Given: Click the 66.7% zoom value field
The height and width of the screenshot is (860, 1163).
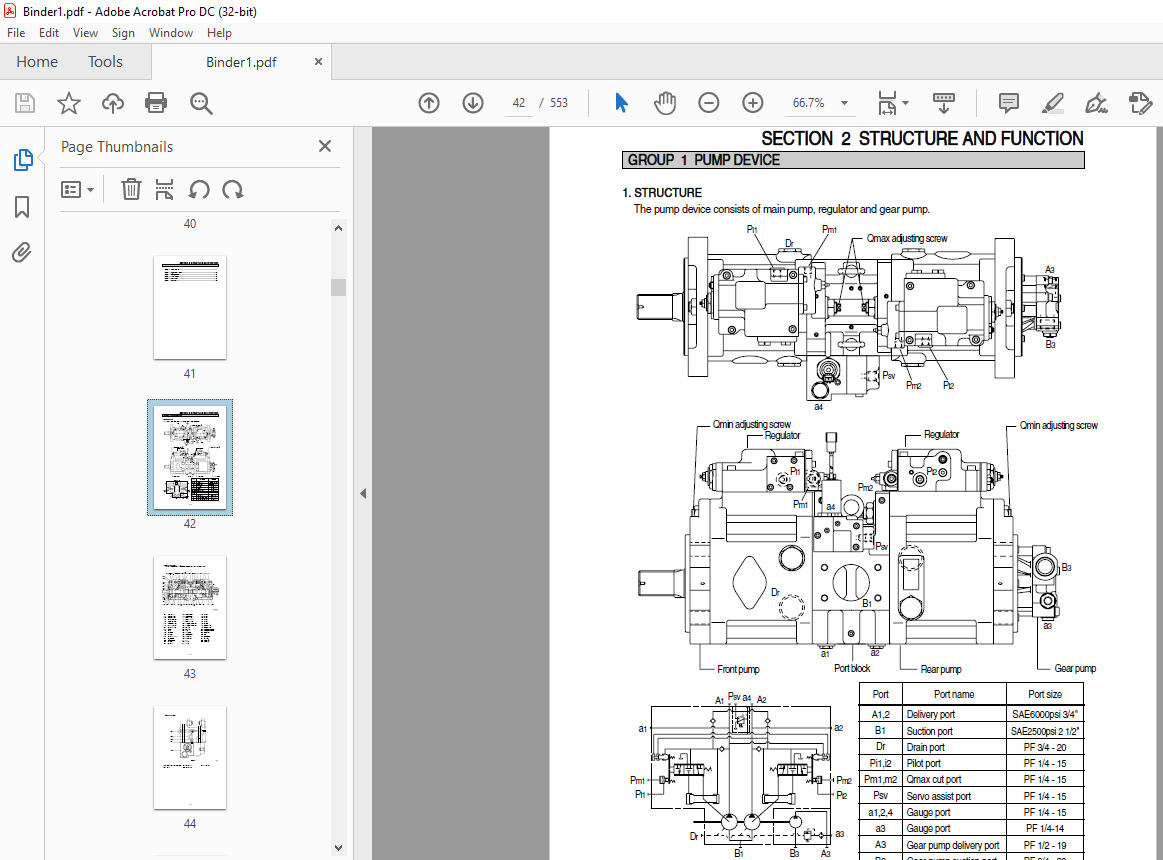Looking at the screenshot, I should (x=808, y=103).
